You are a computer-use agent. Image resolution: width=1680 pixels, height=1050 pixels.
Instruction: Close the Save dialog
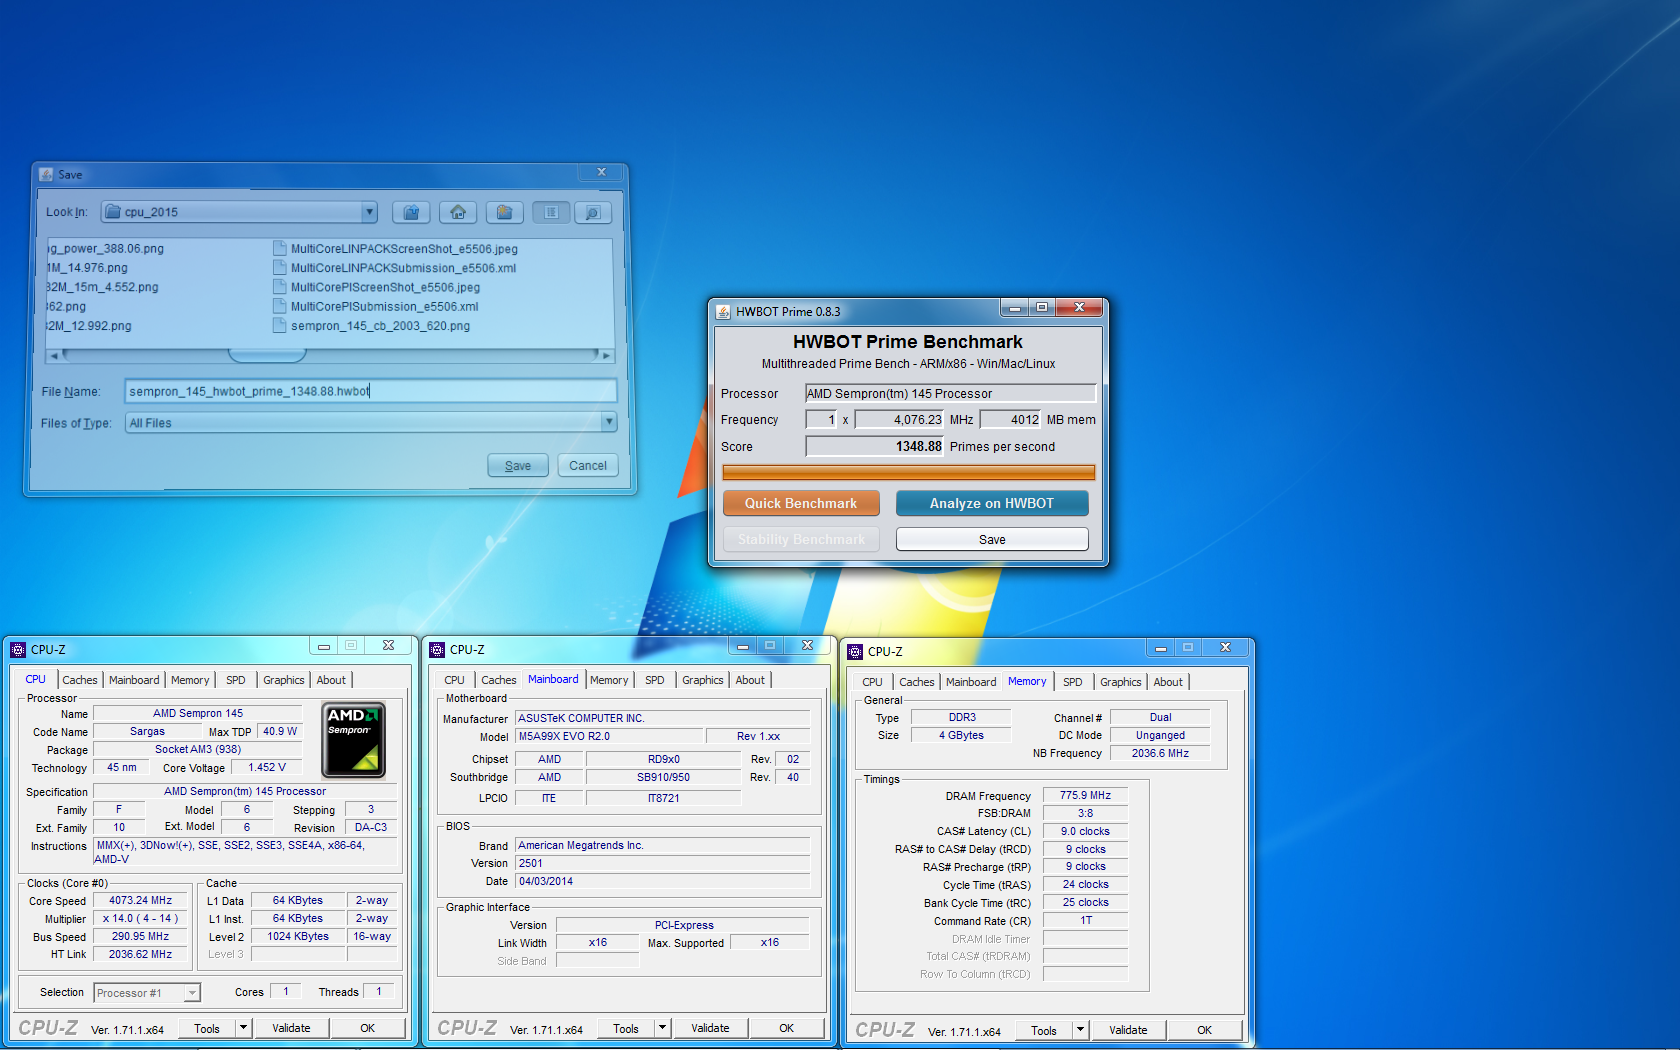[602, 172]
